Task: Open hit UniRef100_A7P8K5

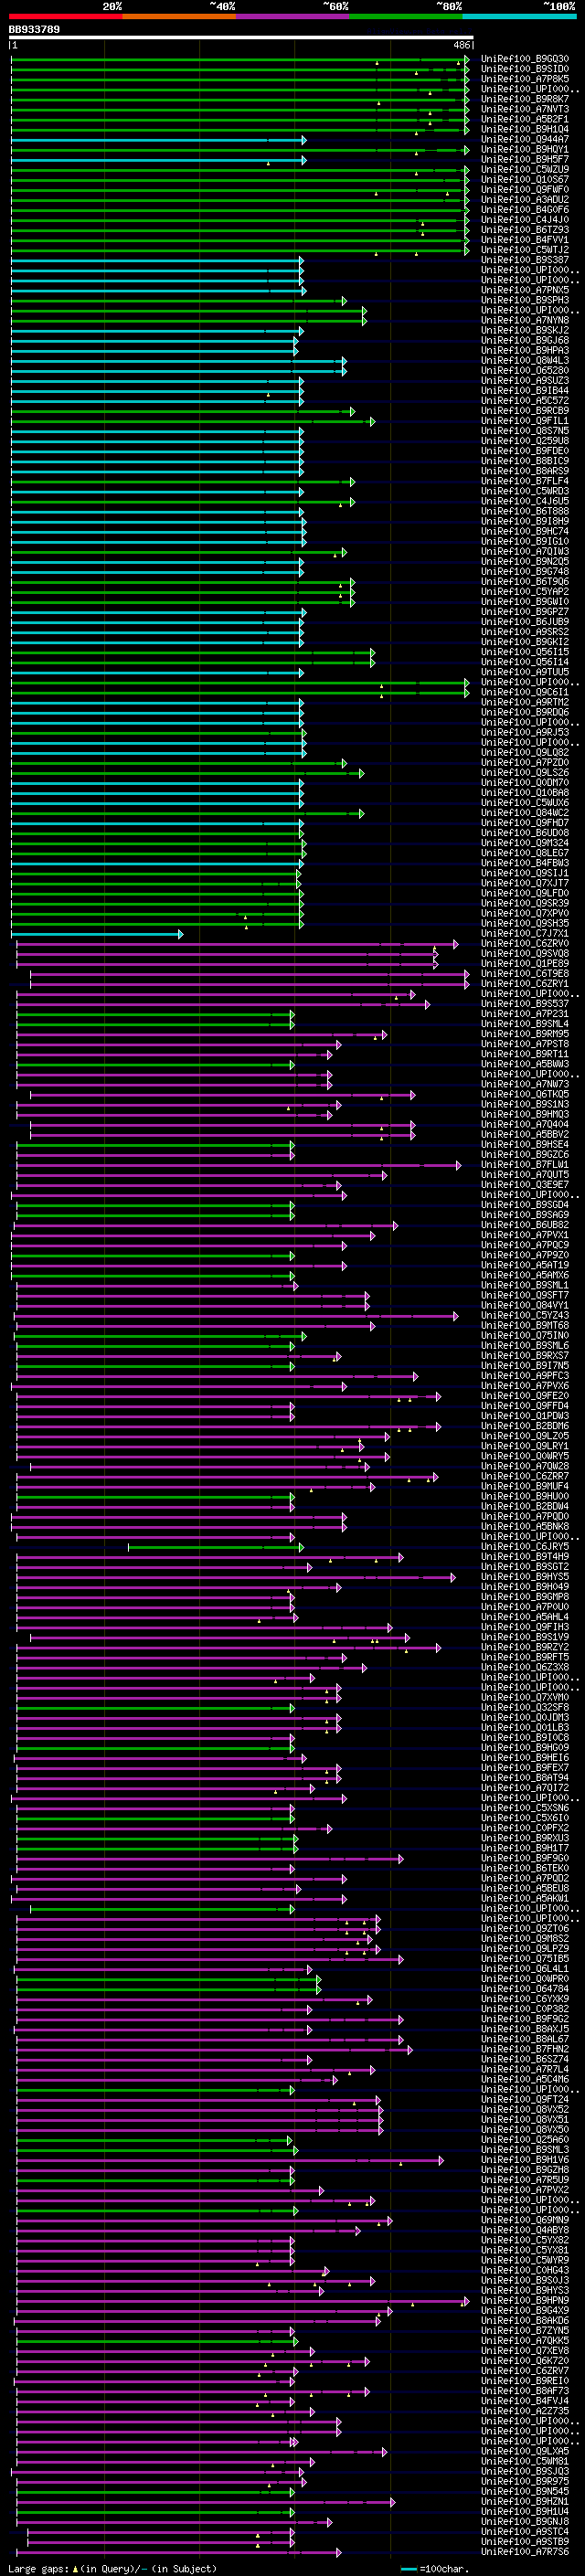Action: coord(525,79)
